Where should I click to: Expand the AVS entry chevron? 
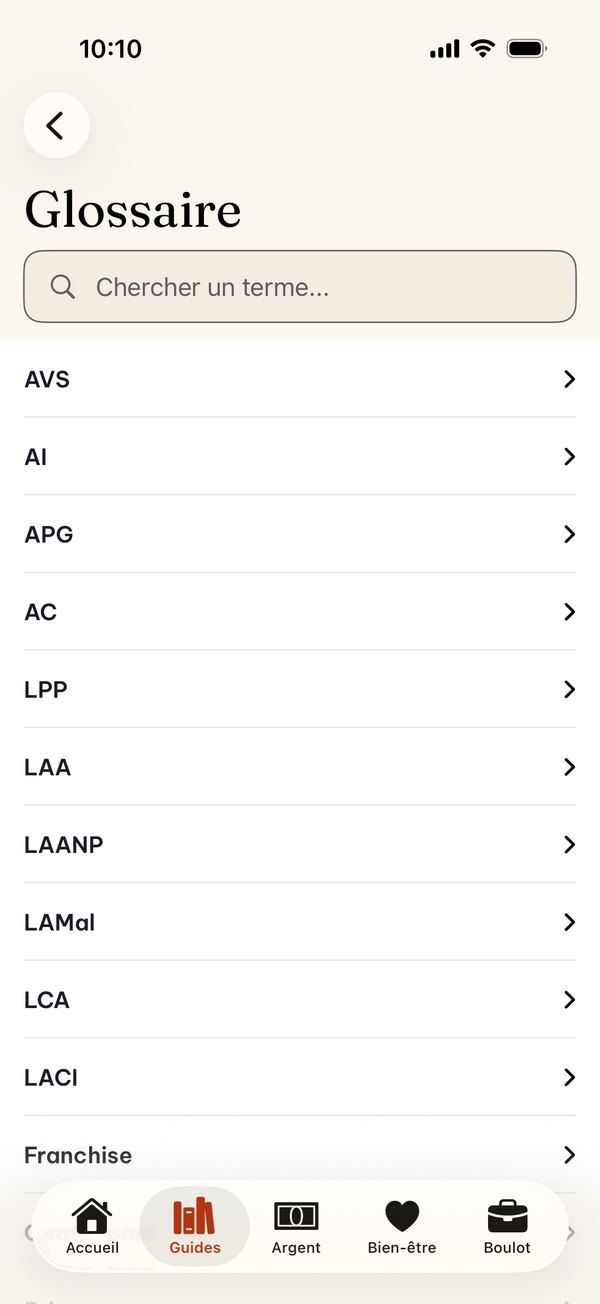point(569,379)
